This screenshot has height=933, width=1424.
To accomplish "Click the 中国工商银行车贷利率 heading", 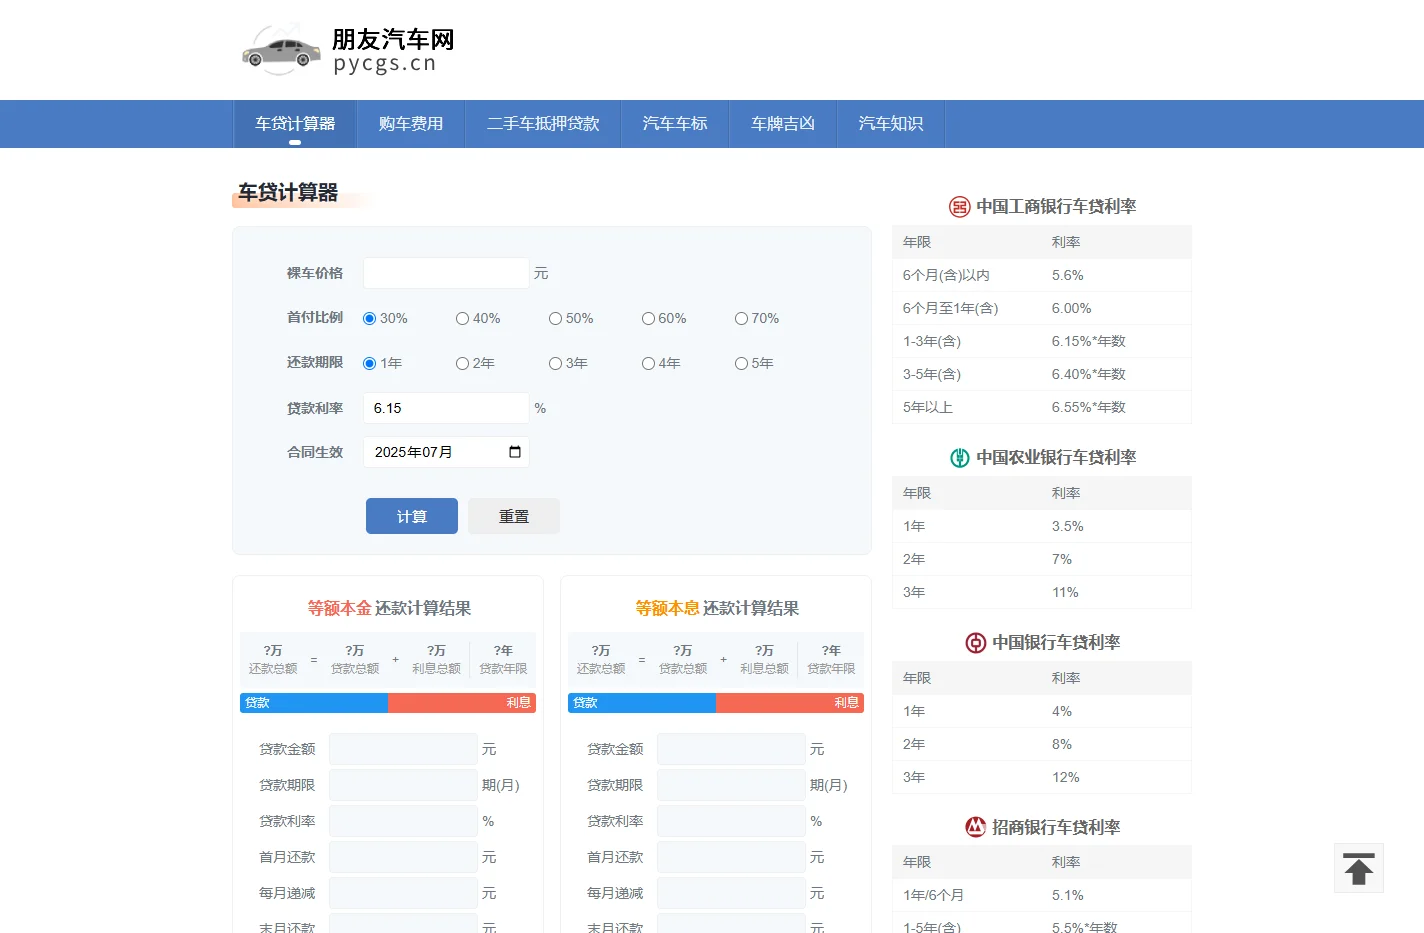I will 1056,207.
